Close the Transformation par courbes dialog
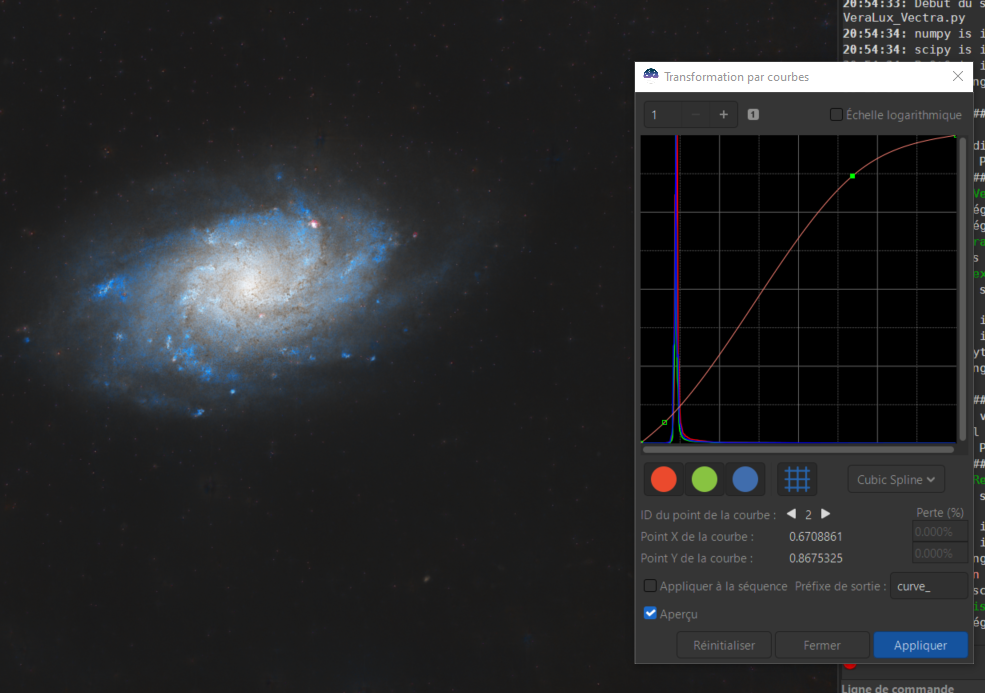 coord(957,76)
